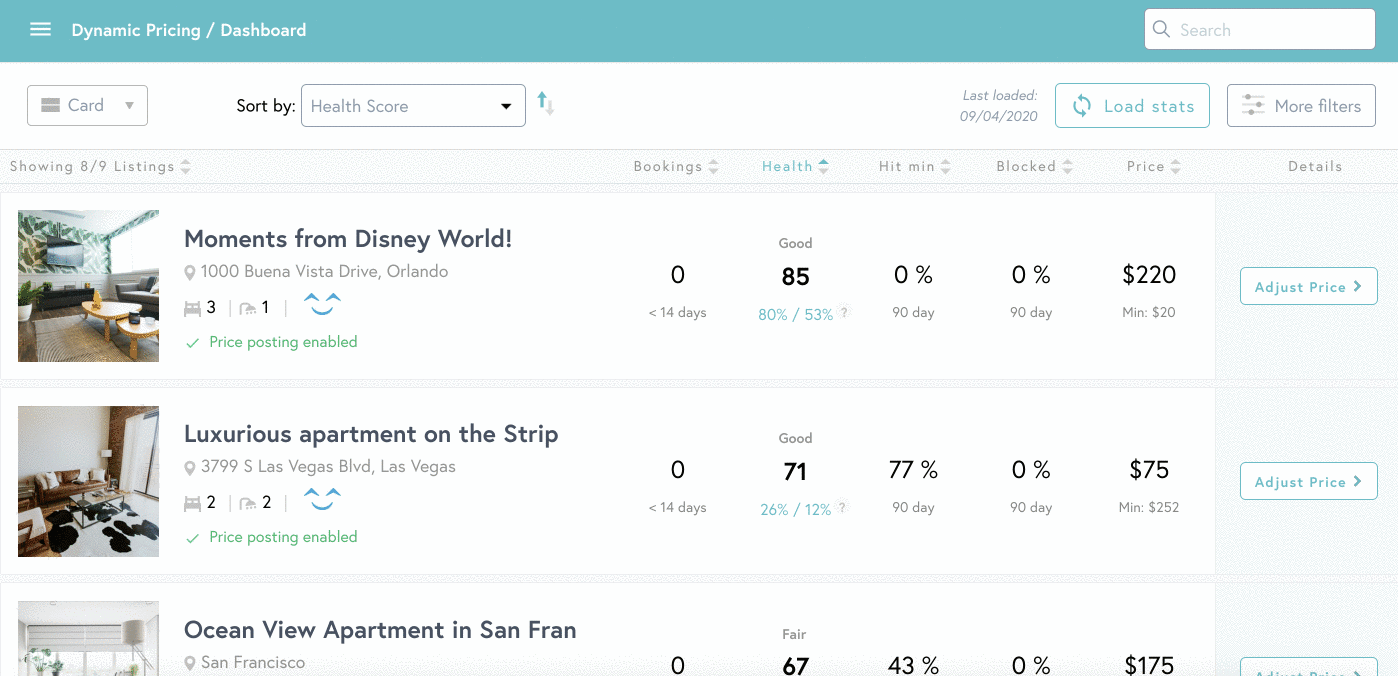Click location pin for 3799 S Las Vegas Blvd
The width and height of the screenshot is (1398, 676).
click(190, 467)
